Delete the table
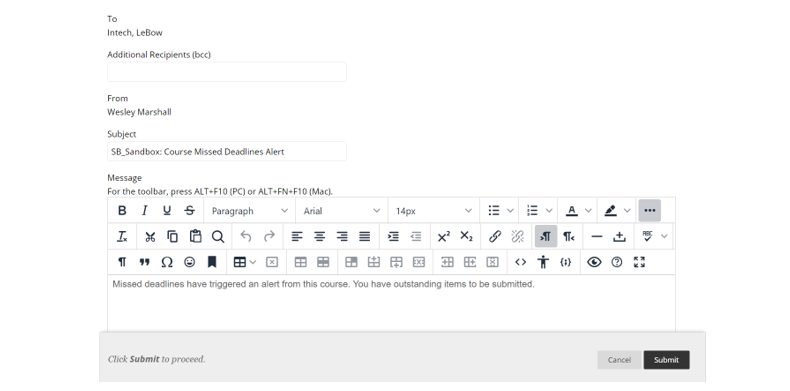790x391 pixels. click(272, 262)
